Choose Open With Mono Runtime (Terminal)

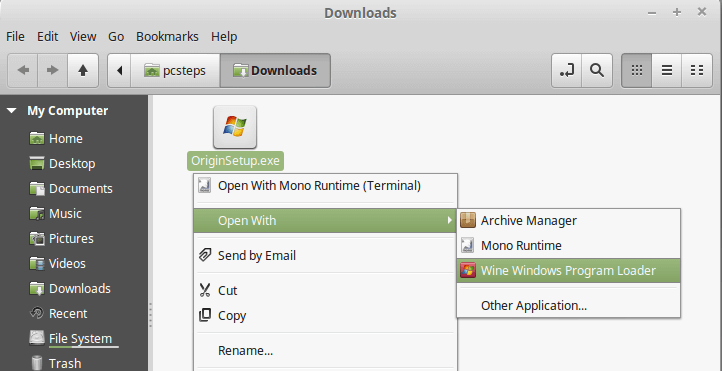(326, 186)
